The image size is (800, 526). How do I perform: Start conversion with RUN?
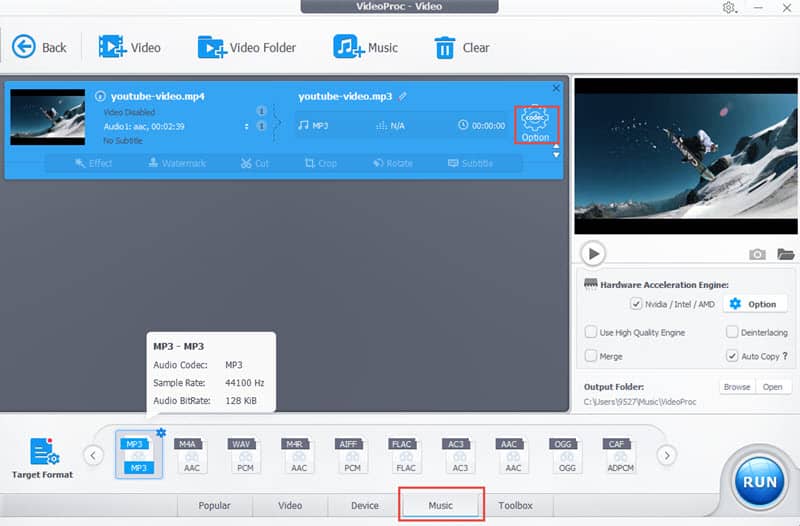click(x=759, y=482)
